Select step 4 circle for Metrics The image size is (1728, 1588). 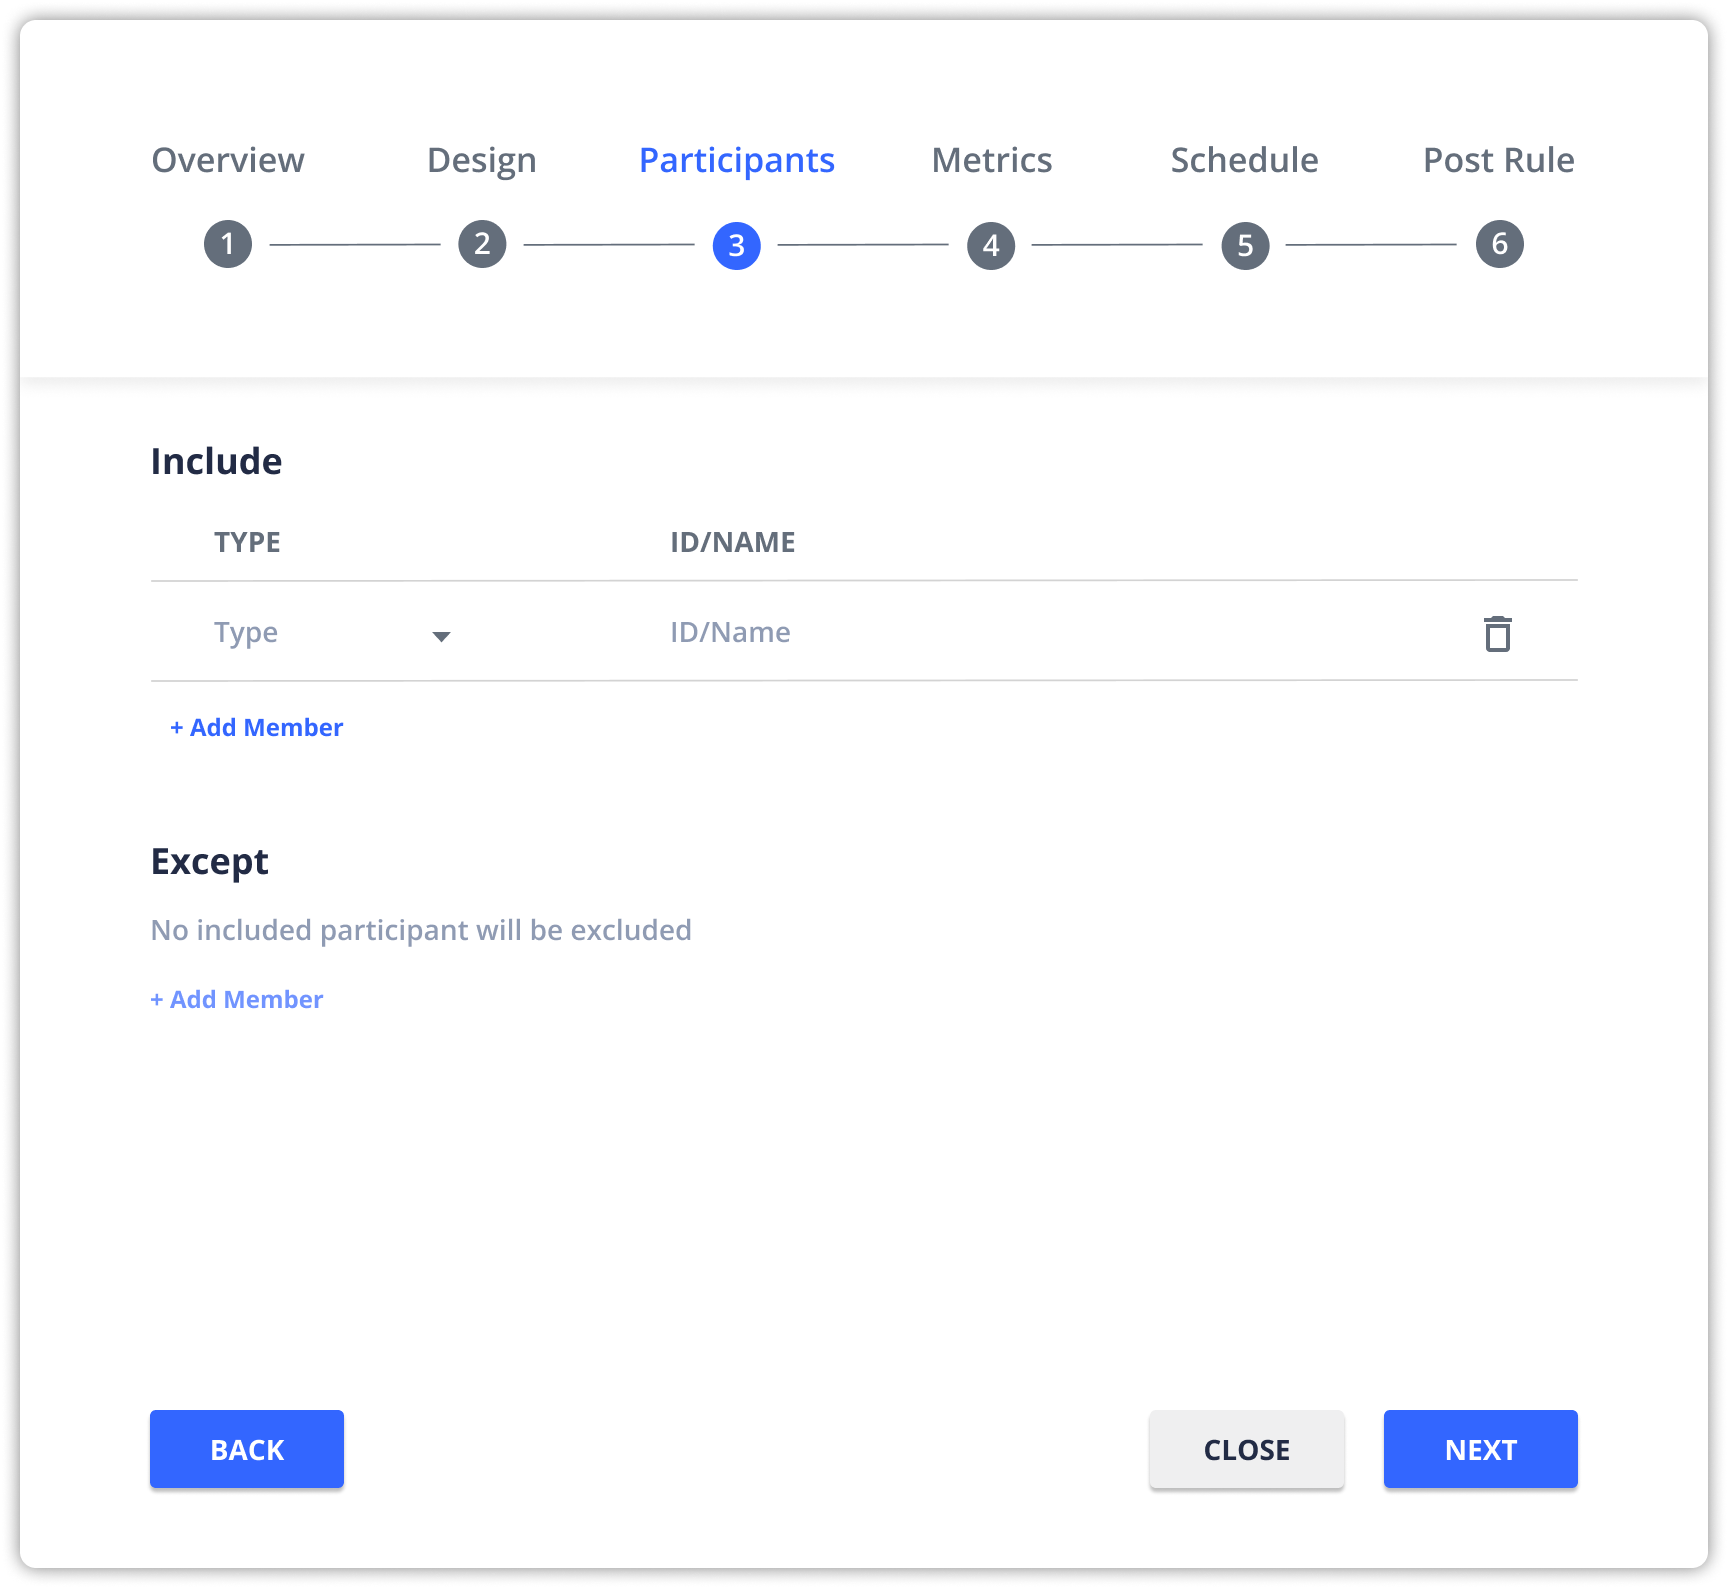point(991,243)
